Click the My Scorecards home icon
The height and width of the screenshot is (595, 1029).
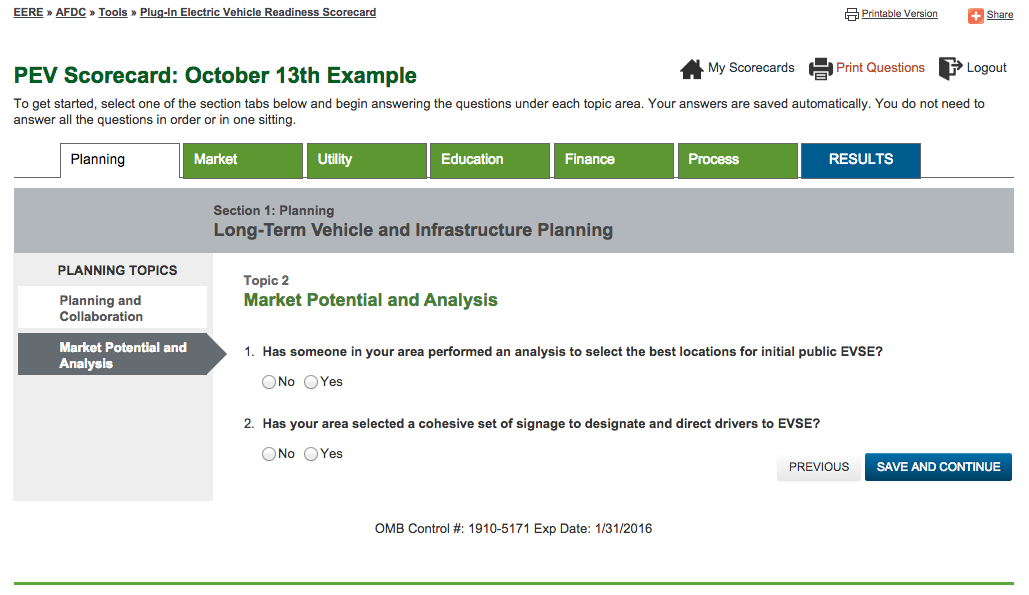[x=691, y=69]
